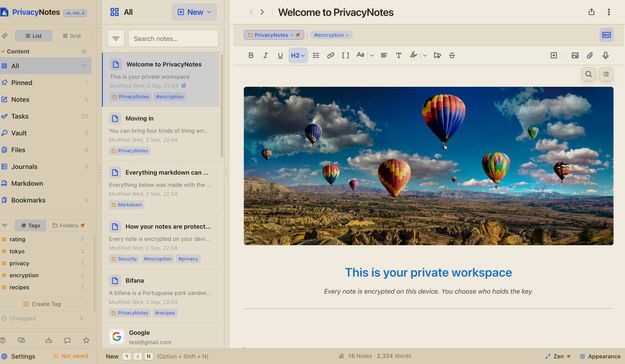
Task: Select the highlighter tool
Action: click(x=414, y=55)
